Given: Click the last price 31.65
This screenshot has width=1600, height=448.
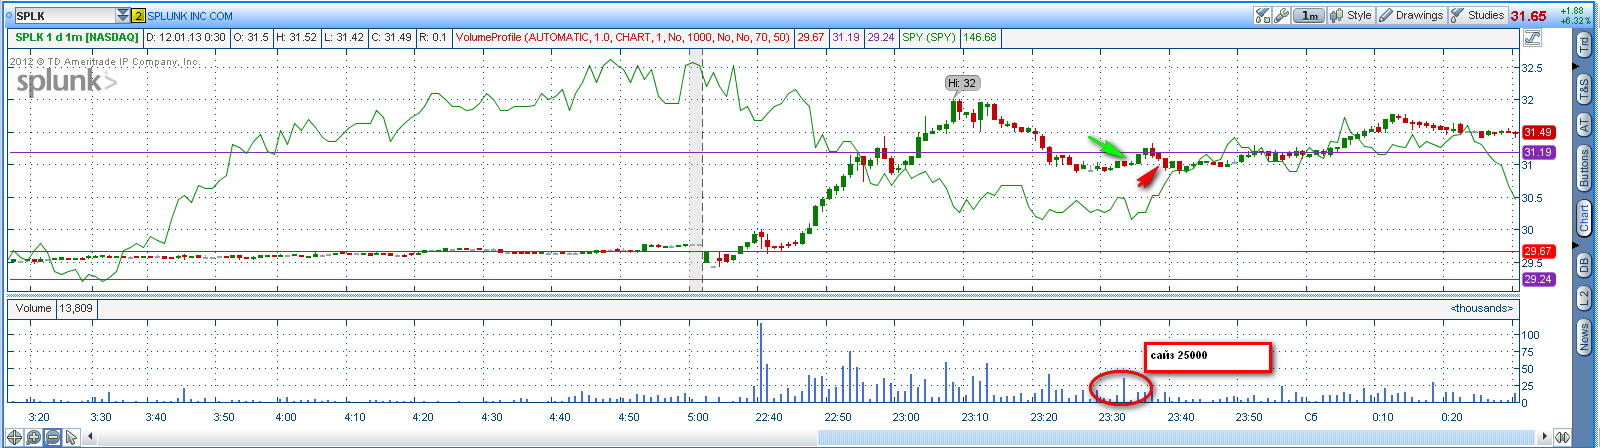Looking at the screenshot, I should click(x=1528, y=16).
